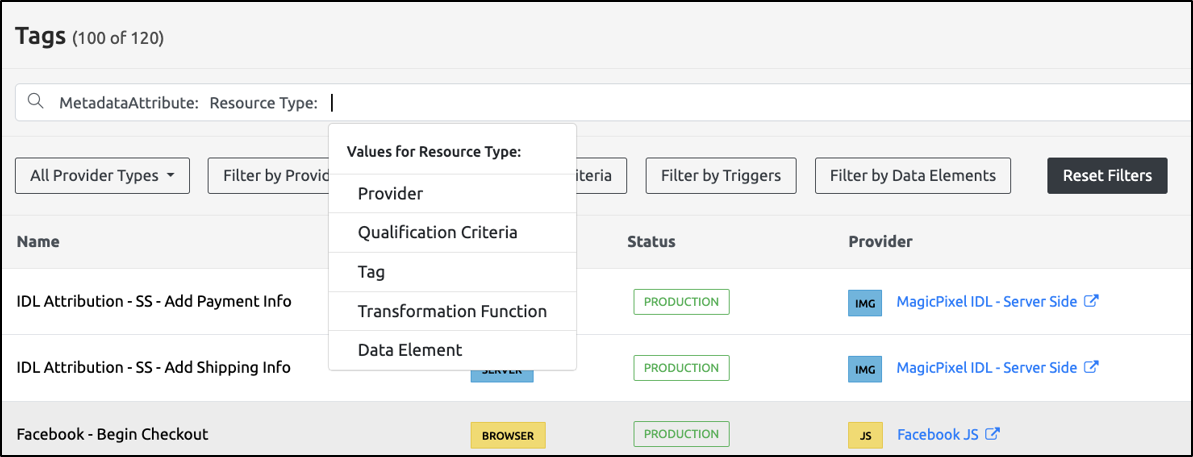Click the BROWSER type badge

[x=507, y=435]
